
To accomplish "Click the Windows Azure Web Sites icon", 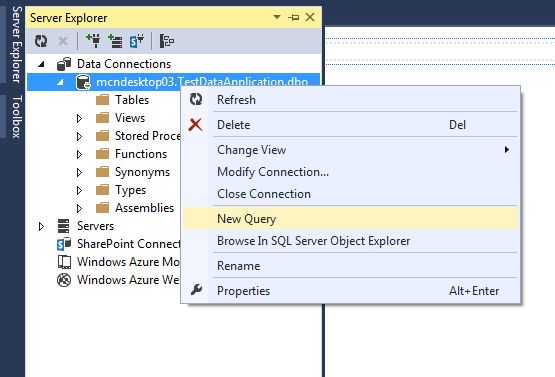I will [x=64, y=280].
